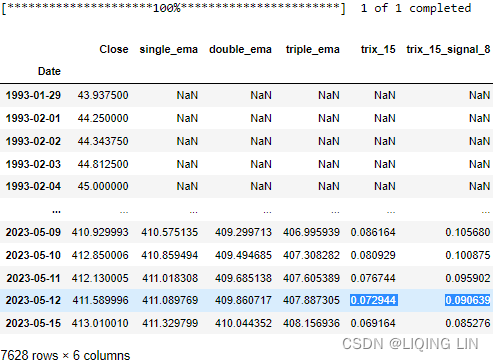Click Close value 411.589996
Screen dimensions: 493x361
100,300
